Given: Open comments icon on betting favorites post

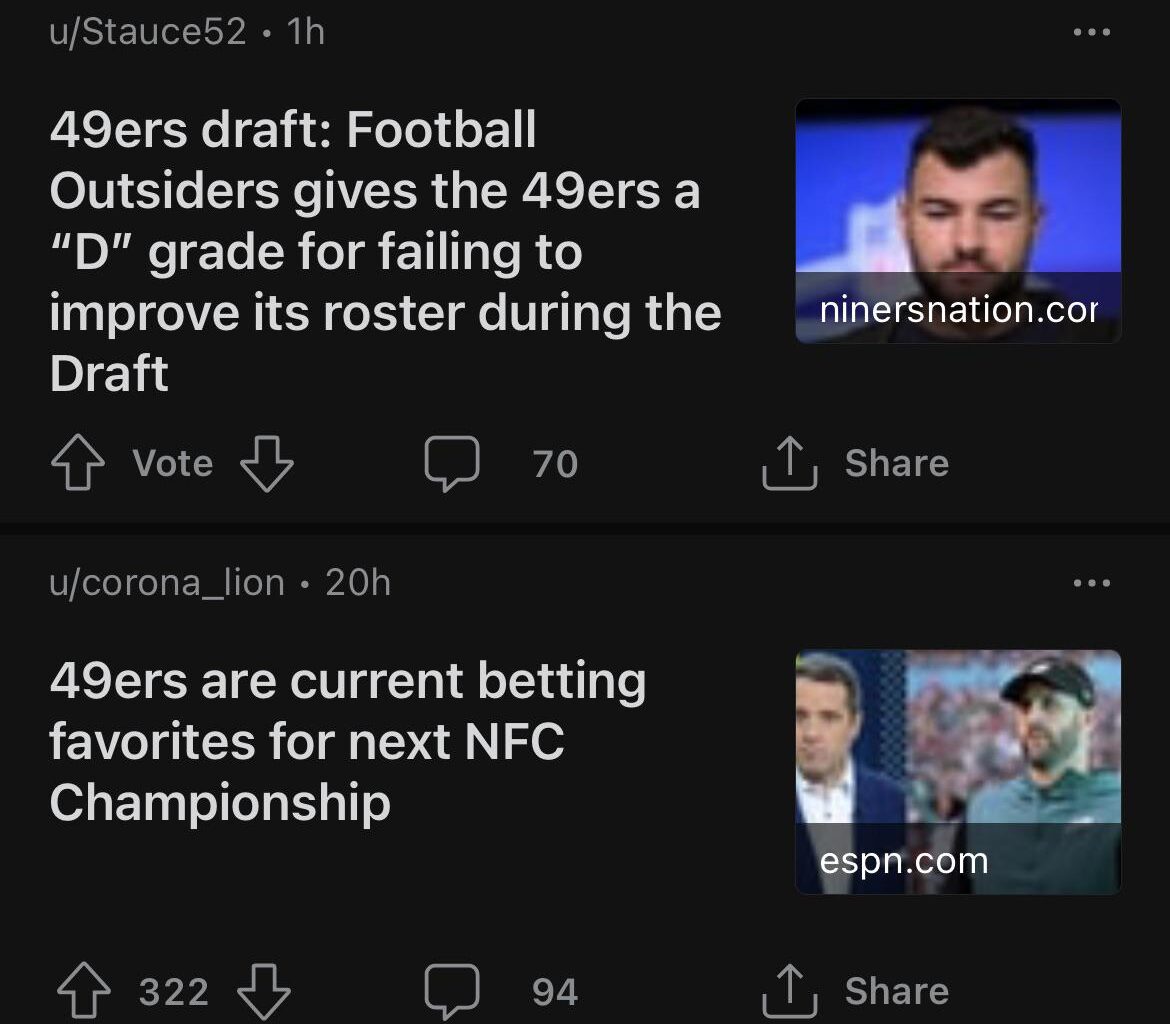Looking at the screenshot, I should point(452,992).
